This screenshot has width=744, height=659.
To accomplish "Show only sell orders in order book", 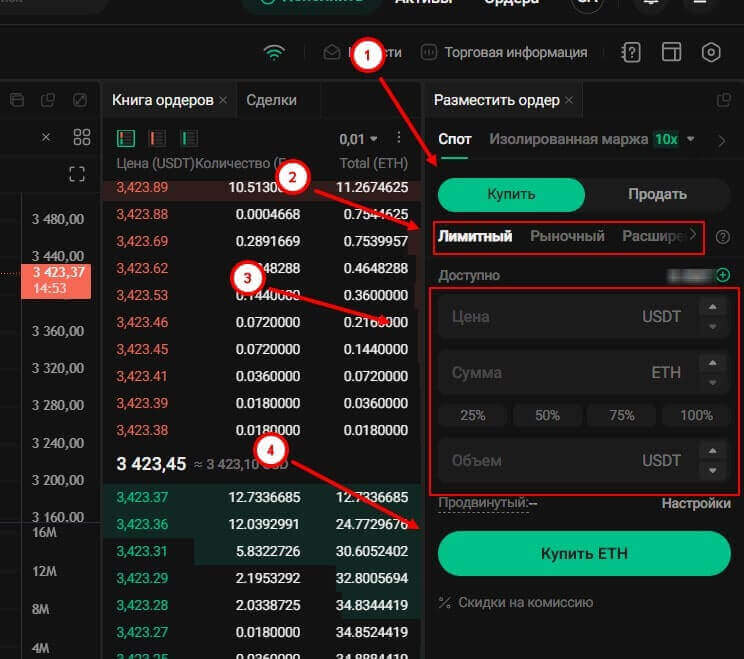I will click(157, 138).
